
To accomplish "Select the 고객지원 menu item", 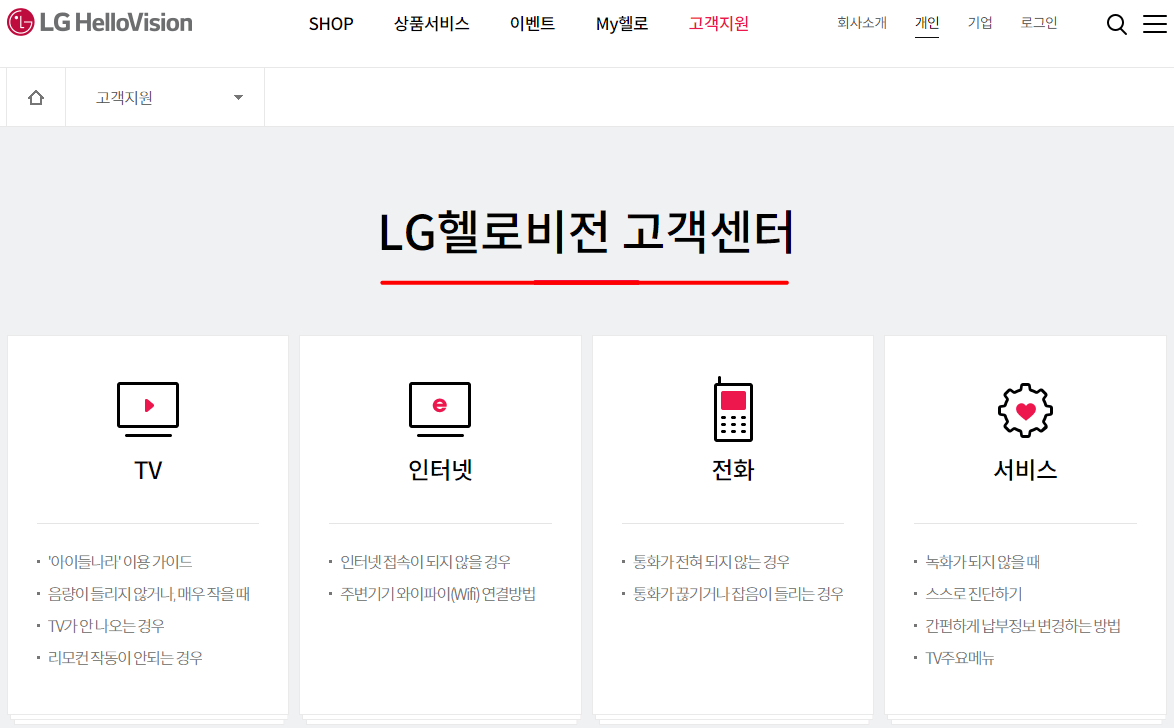I will (x=718, y=23).
